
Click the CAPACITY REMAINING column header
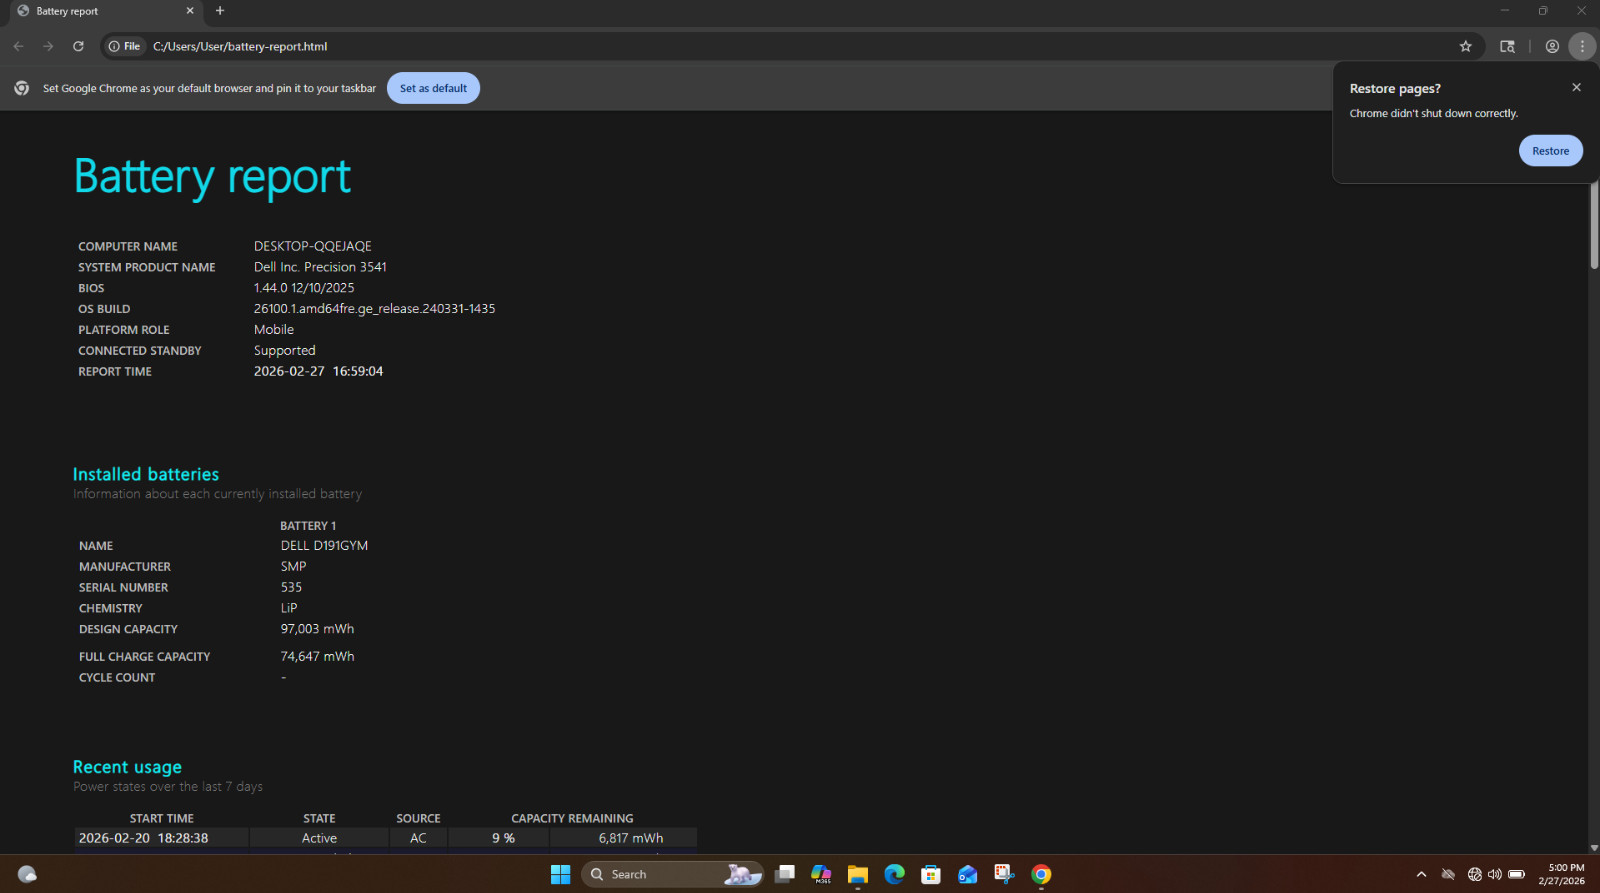pyautogui.click(x=572, y=818)
